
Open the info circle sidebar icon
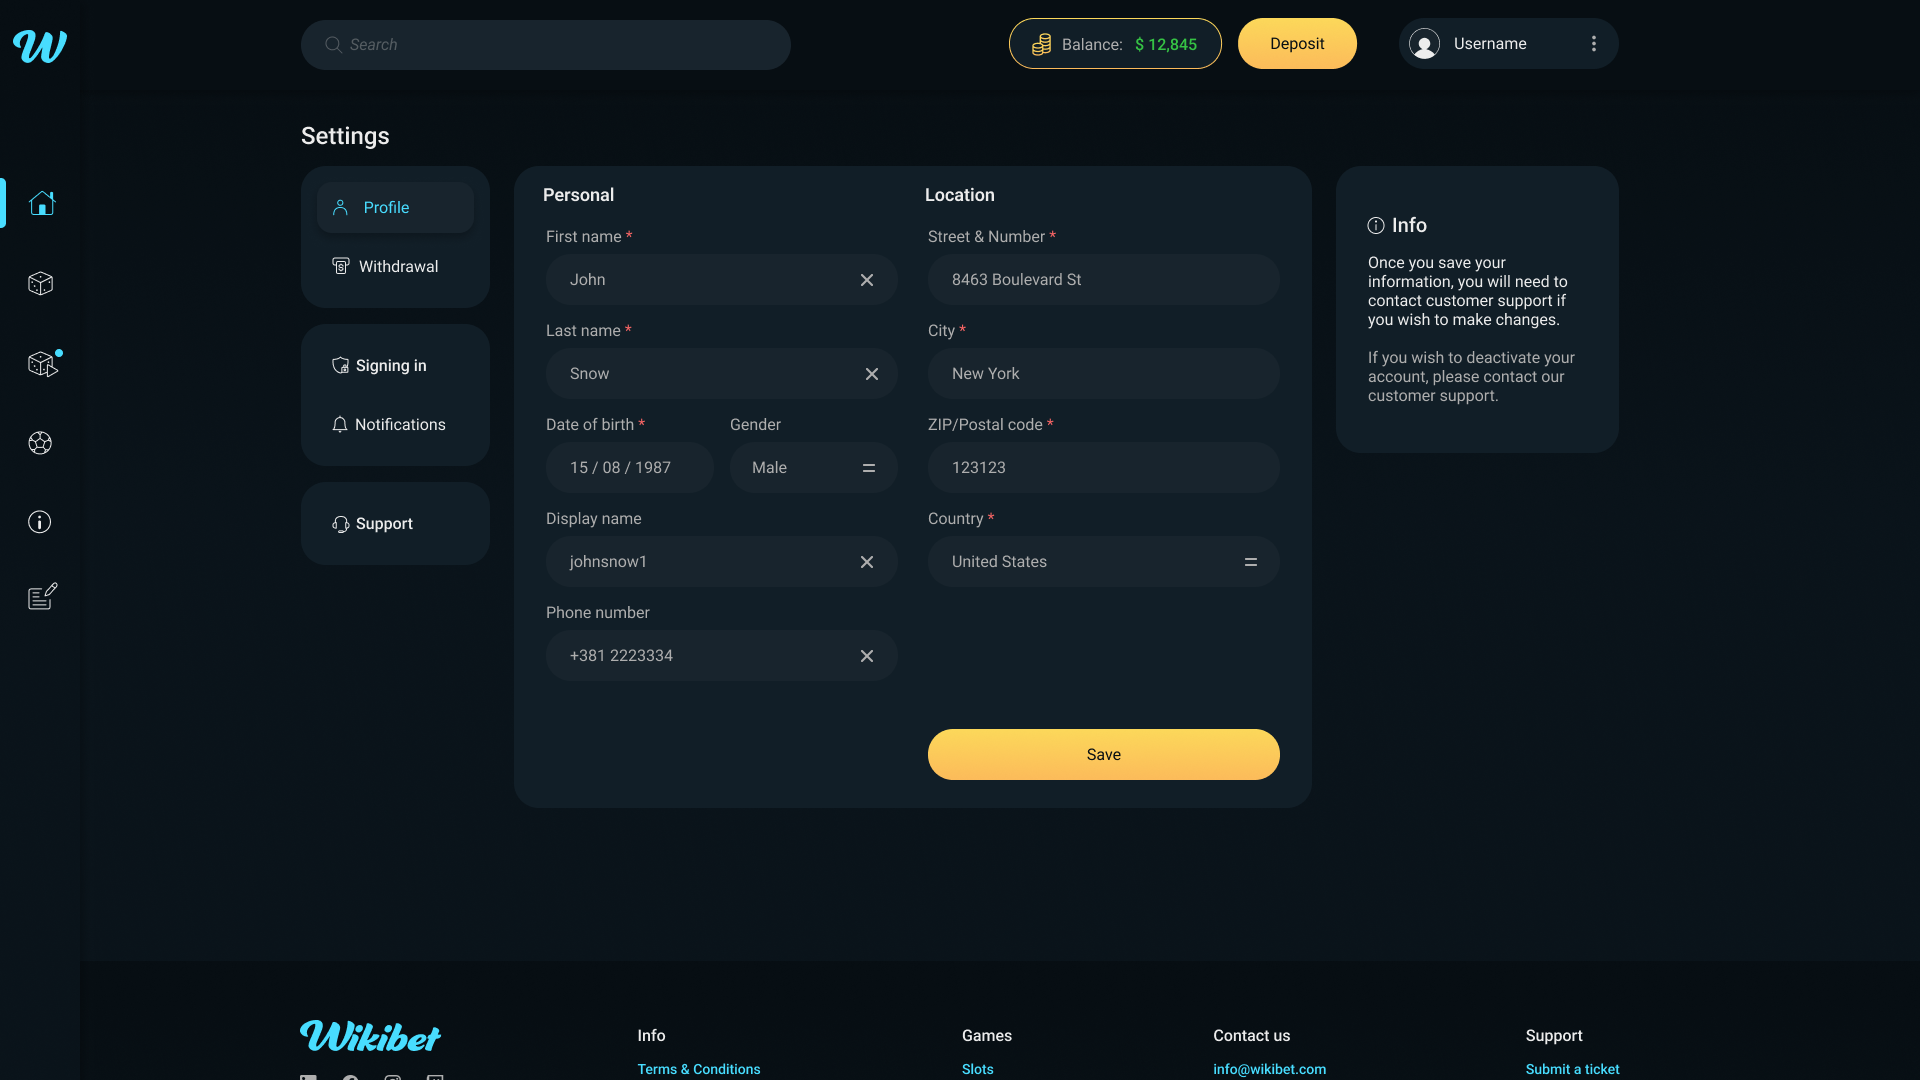click(40, 522)
